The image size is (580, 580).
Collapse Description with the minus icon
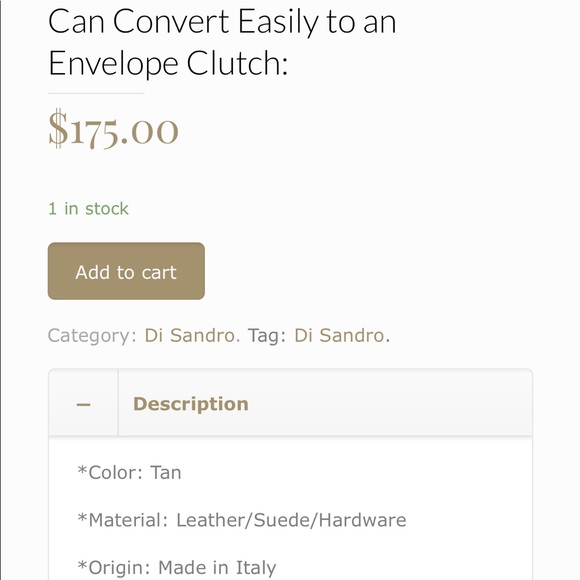pos(83,404)
